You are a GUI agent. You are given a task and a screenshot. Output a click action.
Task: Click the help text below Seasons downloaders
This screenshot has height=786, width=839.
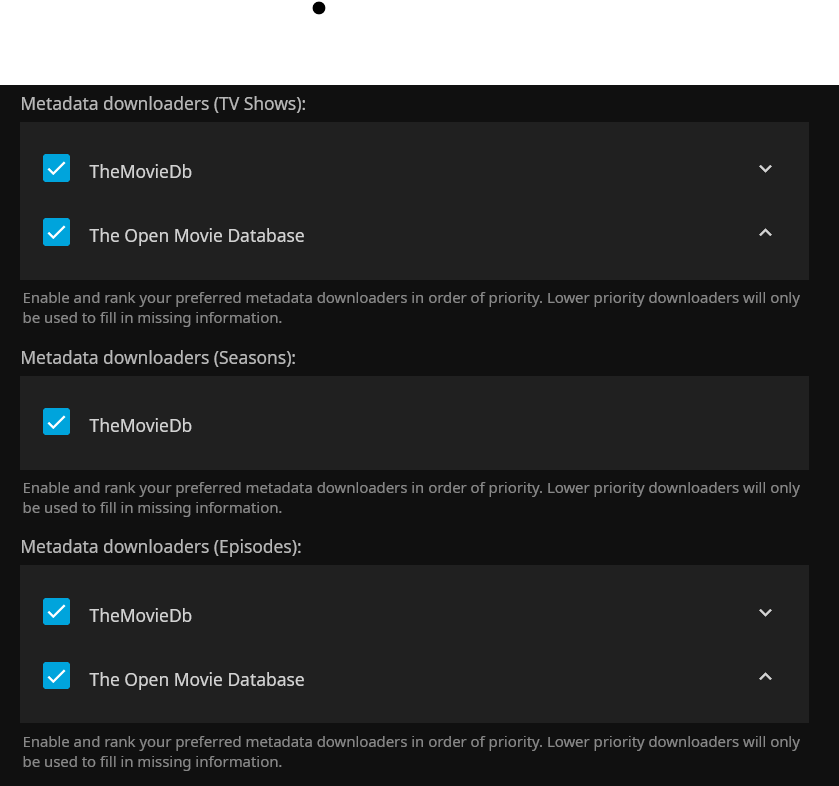click(411, 498)
